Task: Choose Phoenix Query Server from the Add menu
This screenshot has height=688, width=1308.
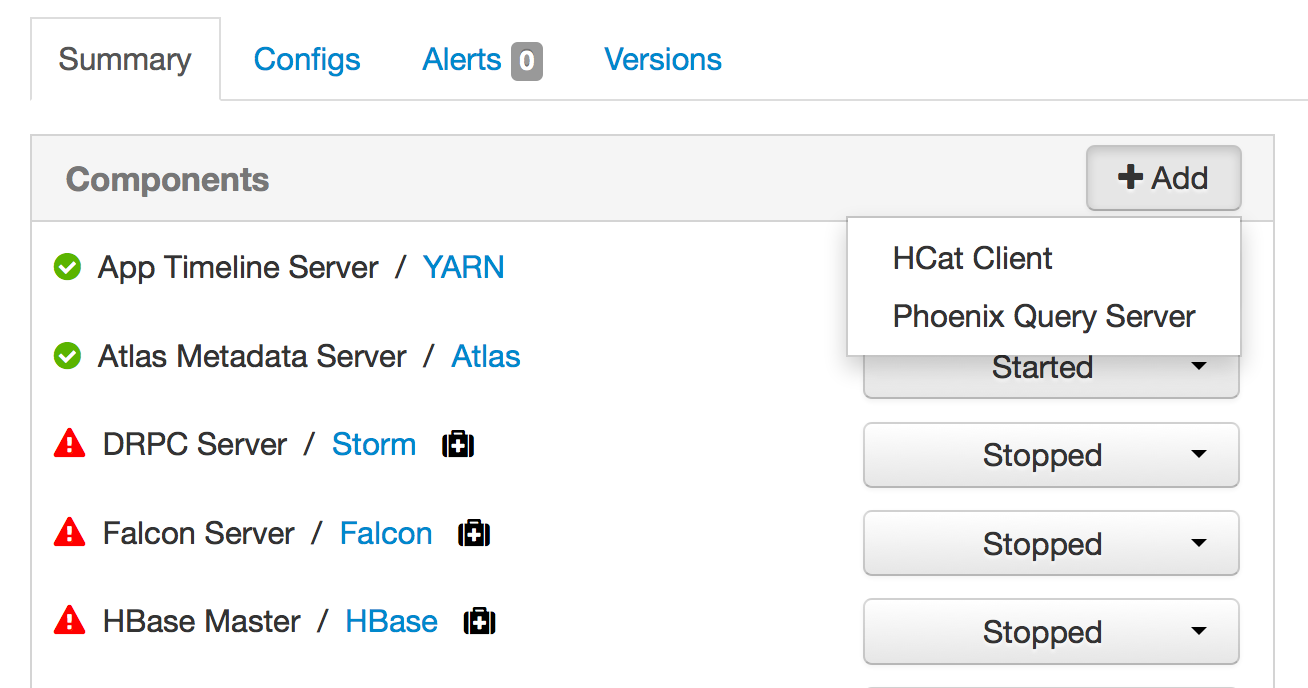Action: point(1043,316)
